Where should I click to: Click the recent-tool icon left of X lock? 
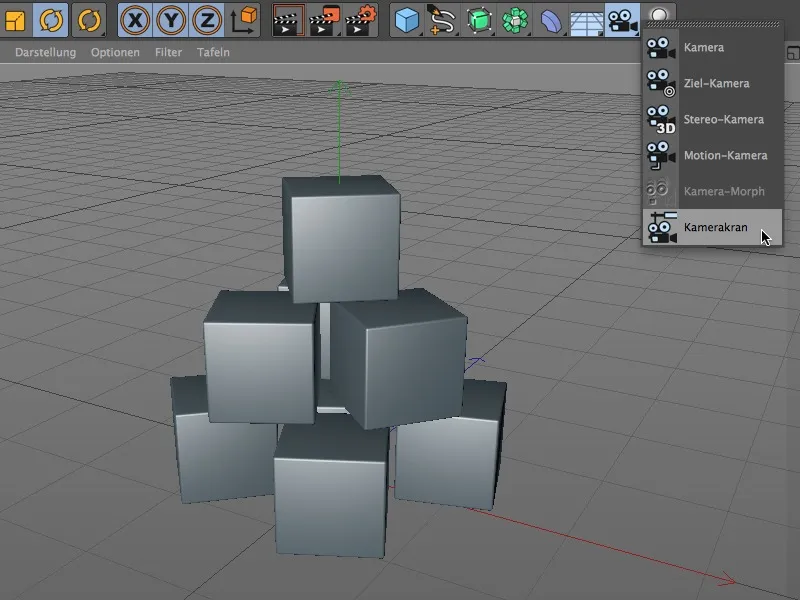89,20
